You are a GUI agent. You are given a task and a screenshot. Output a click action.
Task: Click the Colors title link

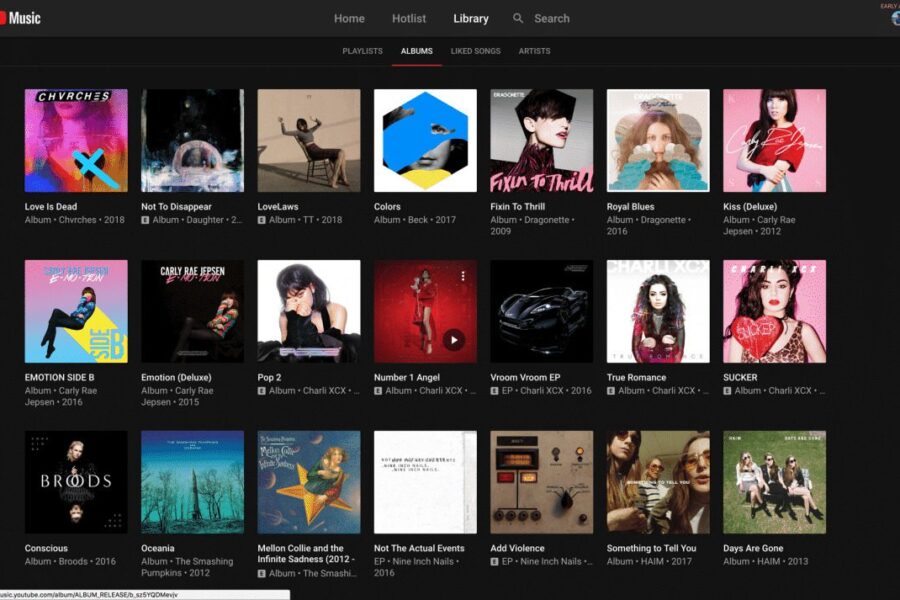click(x=387, y=207)
